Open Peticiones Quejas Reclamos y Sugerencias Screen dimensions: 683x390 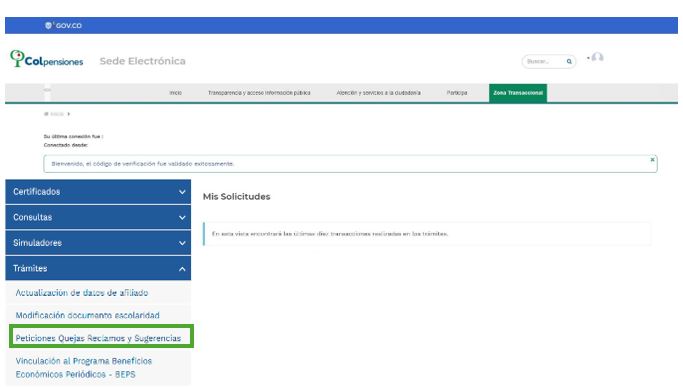pyautogui.click(x=98, y=338)
